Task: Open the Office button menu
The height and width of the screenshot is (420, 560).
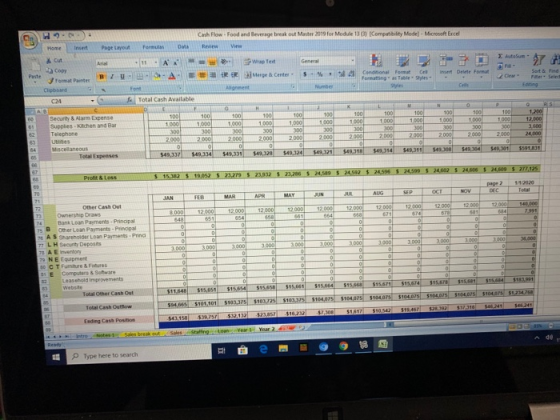Action: point(30,40)
